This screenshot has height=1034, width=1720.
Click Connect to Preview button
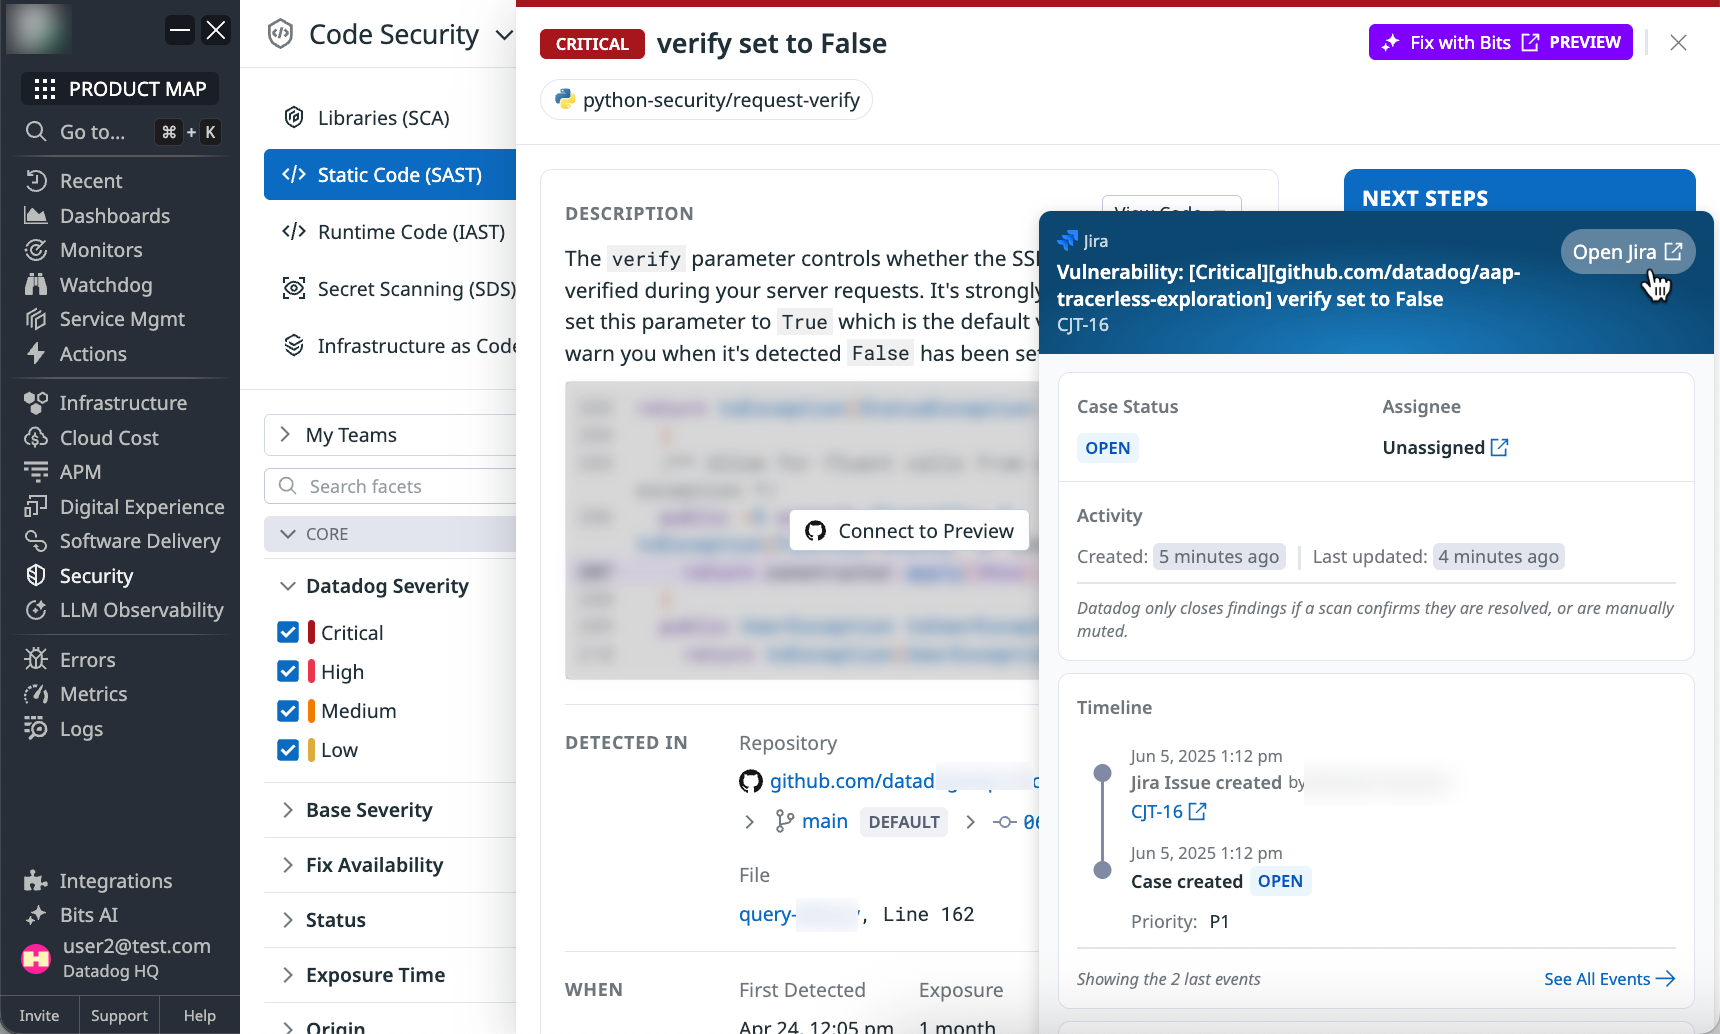coord(910,531)
